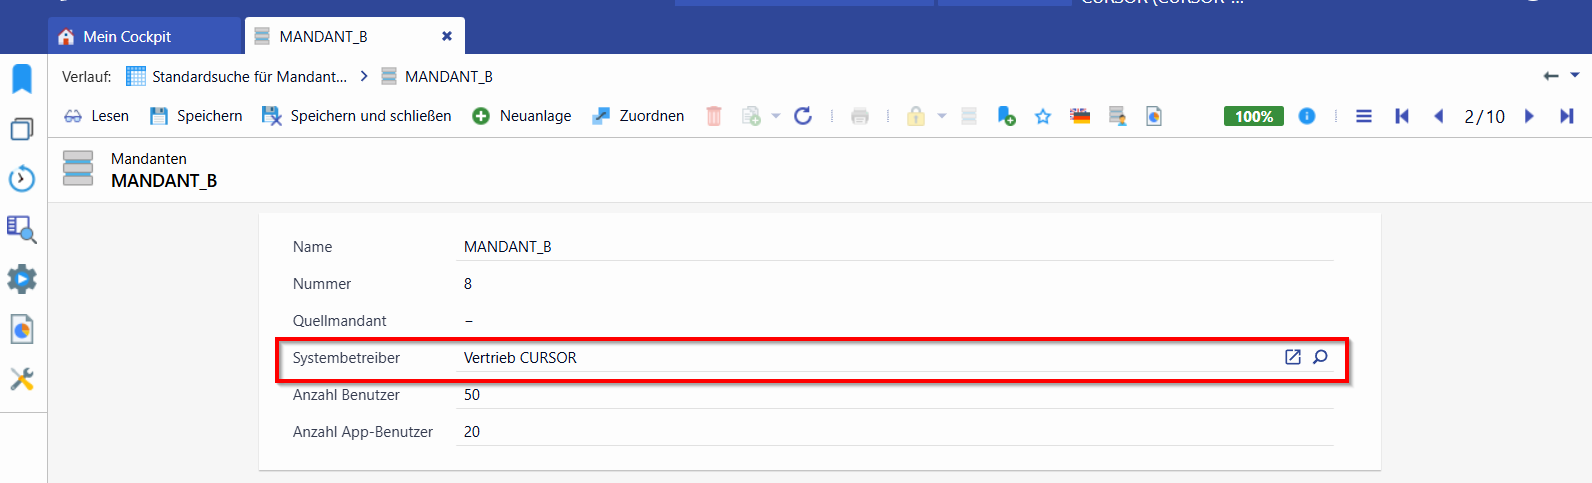The width and height of the screenshot is (1592, 483).
Task: Expand the lock icon dropdown arrow
Action: [941, 116]
